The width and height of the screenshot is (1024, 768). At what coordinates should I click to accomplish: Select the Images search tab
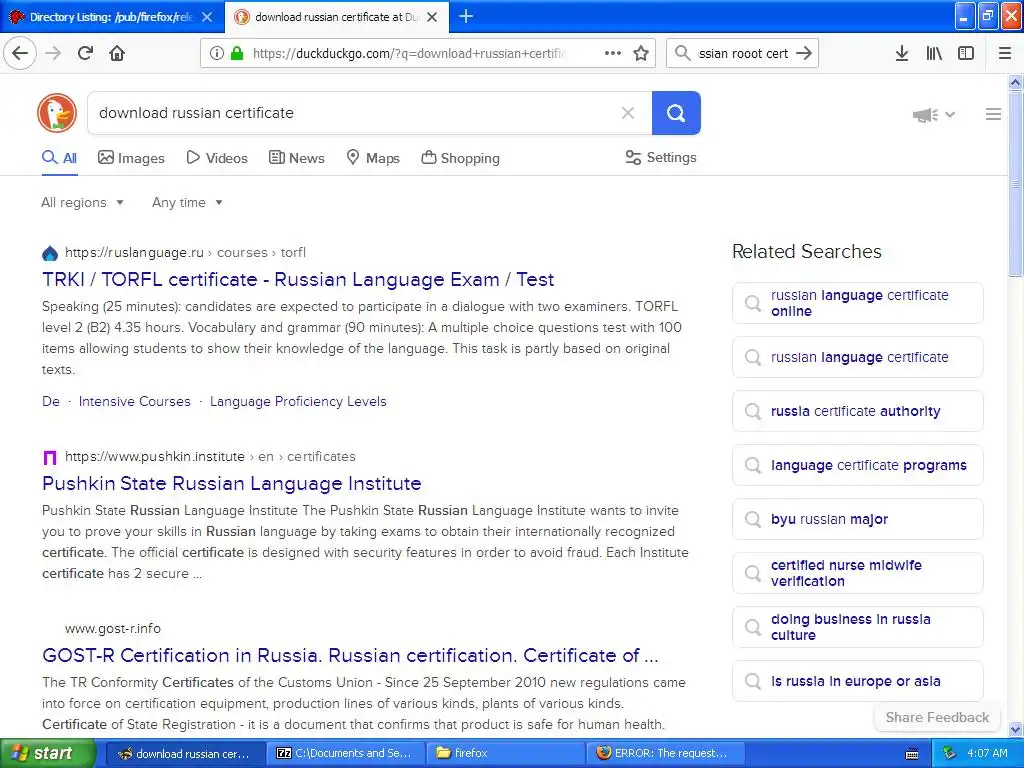tap(131, 158)
